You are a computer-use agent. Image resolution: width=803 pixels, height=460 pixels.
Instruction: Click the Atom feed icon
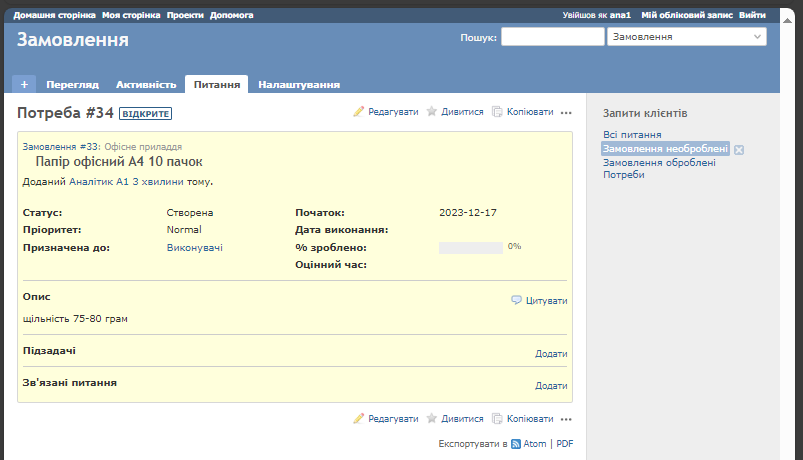[x=516, y=443]
